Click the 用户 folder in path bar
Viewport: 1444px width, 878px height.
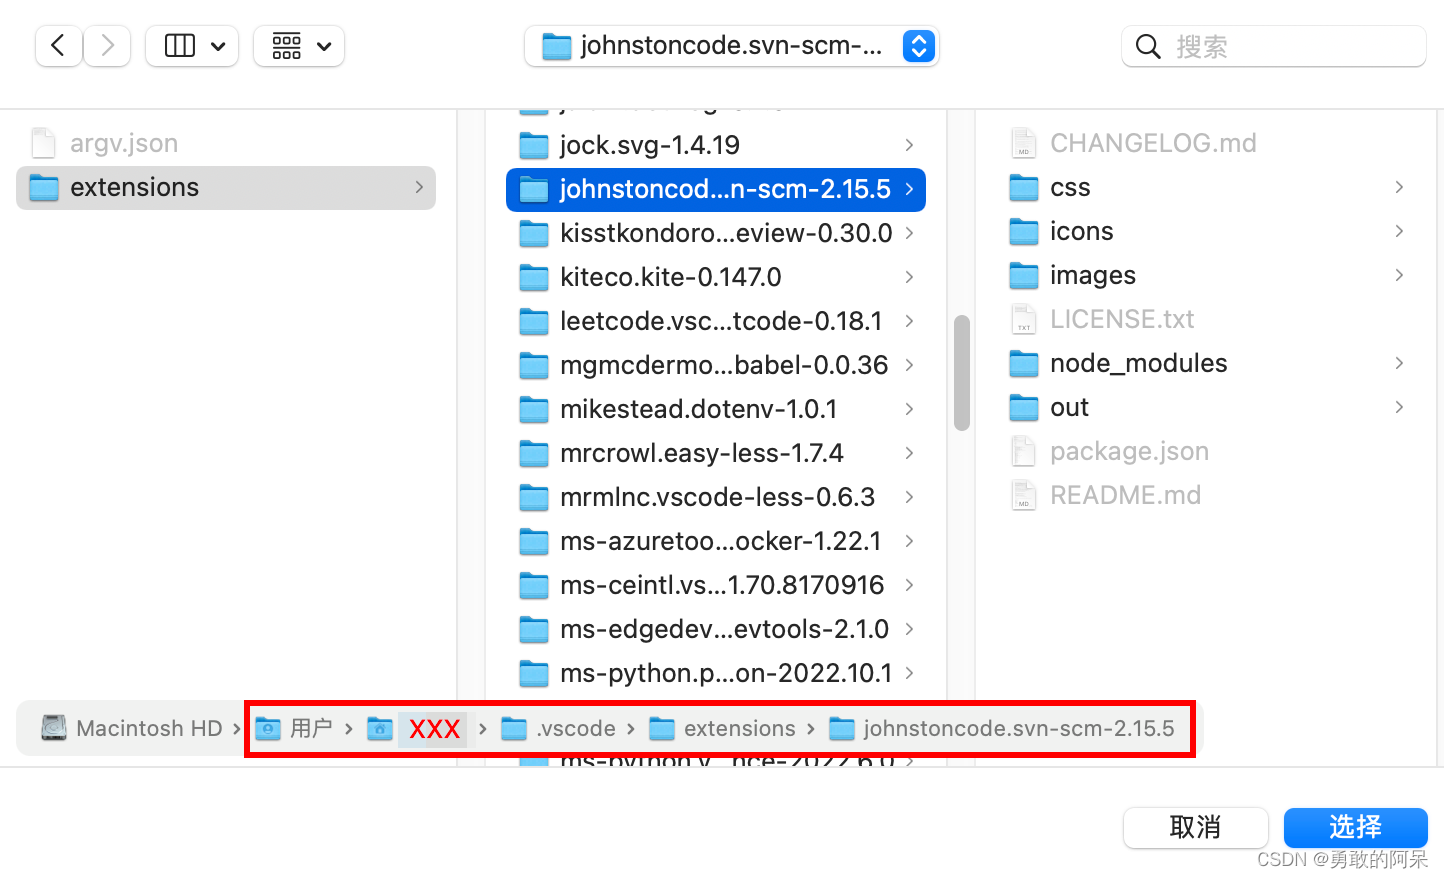click(x=294, y=728)
